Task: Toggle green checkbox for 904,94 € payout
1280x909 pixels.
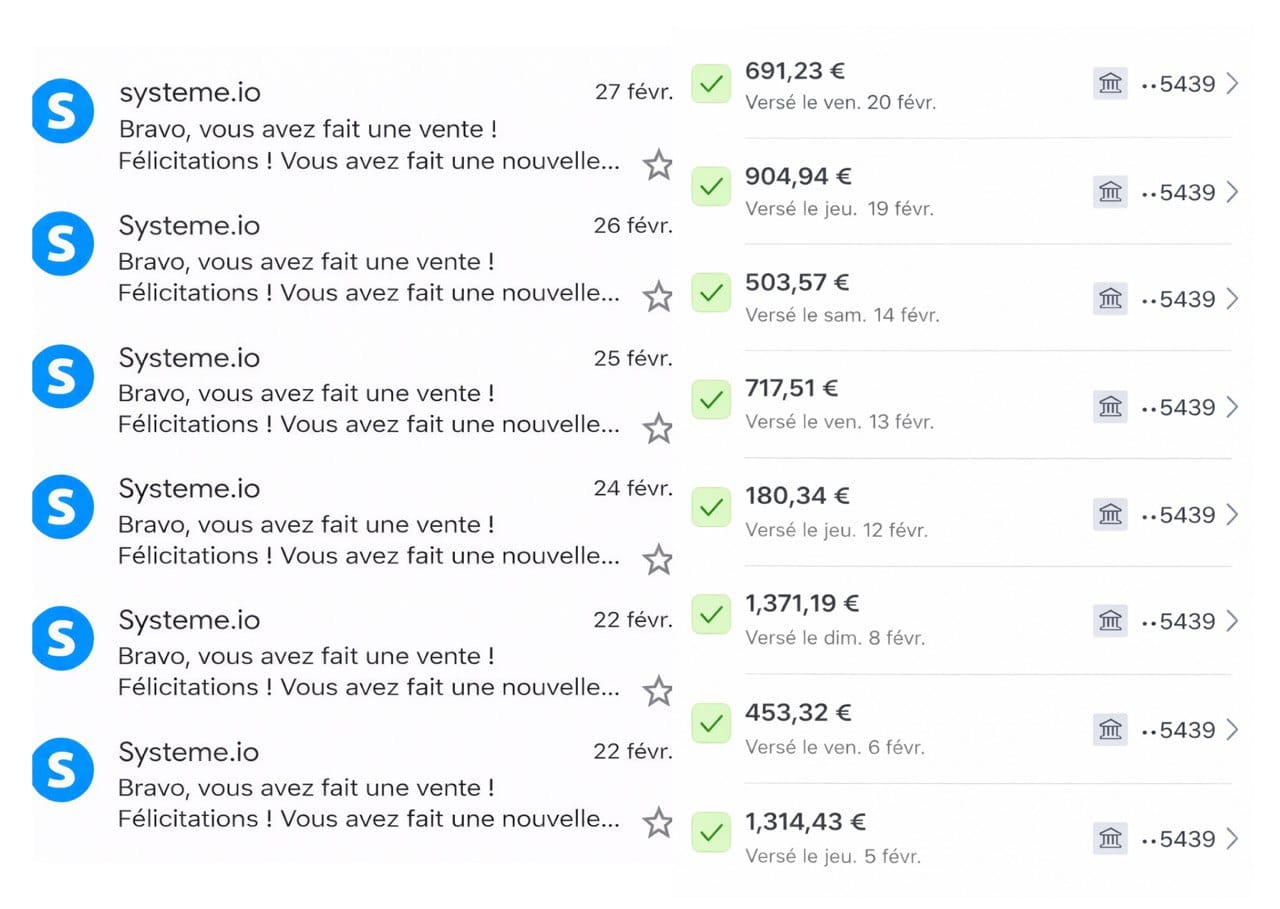Action: pos(711,187)
